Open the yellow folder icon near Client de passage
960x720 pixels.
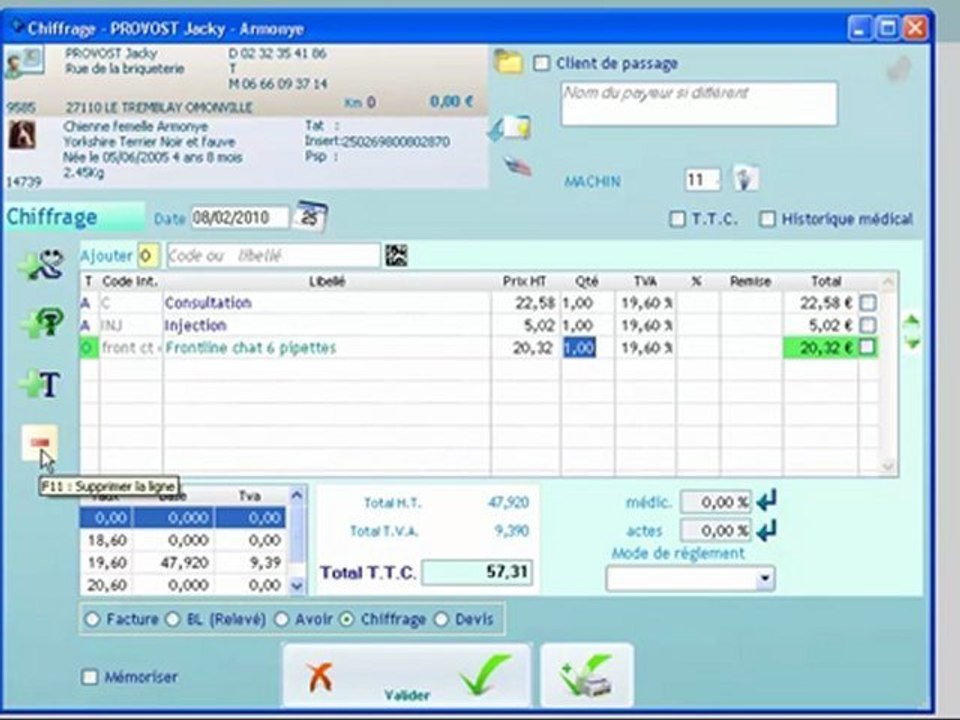(x=508, y=62)
